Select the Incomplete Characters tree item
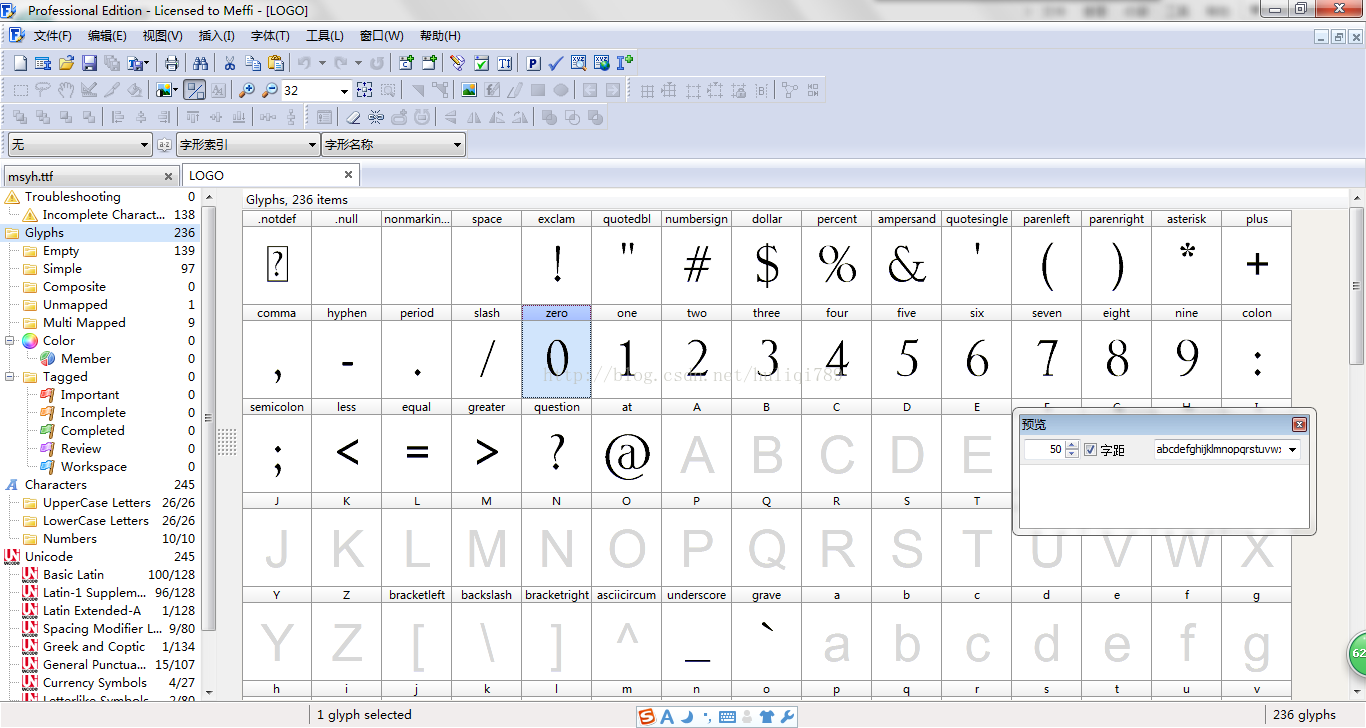Image resolution: width=1366 pixels, height=728 pixels. pos(104,215)
